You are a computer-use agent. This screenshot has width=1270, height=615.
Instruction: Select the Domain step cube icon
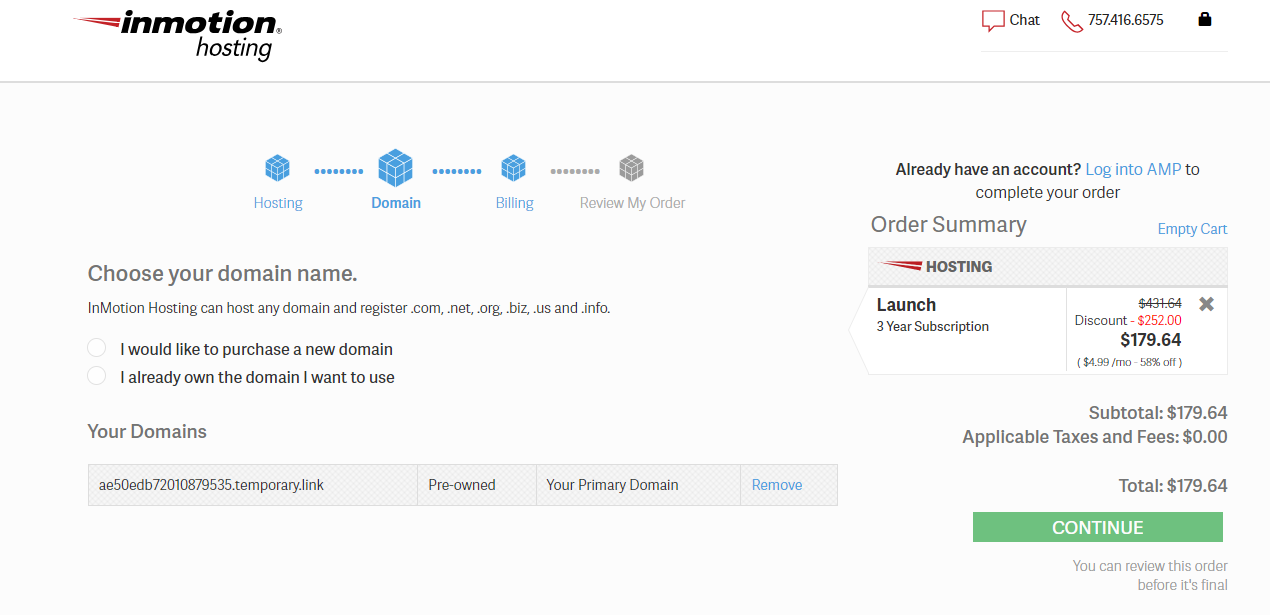coord(395,167)
